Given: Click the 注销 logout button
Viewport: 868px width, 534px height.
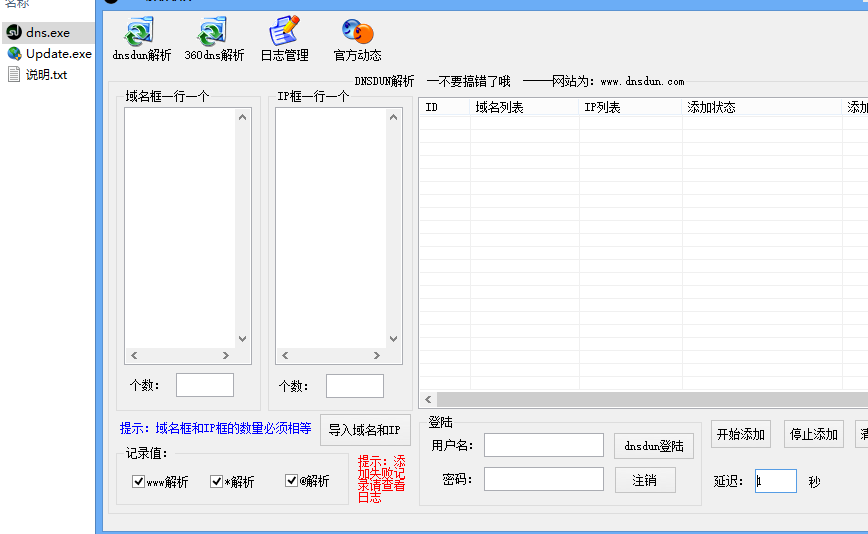Looking at the screenshot, I should [644, 481].
